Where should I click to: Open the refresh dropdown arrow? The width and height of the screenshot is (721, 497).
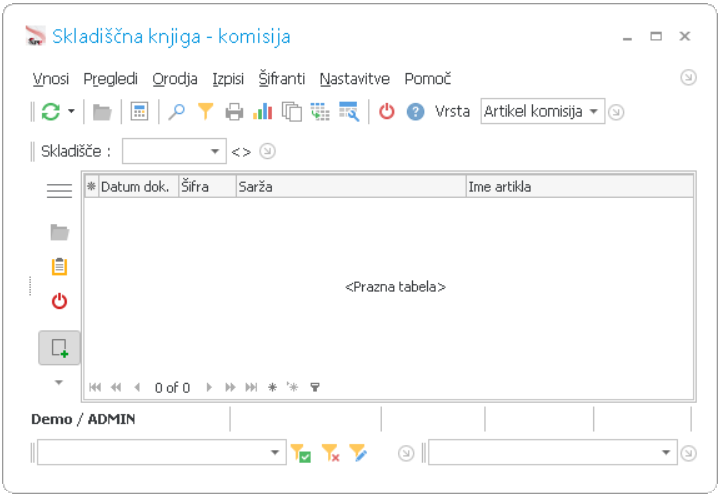[71, 111]
